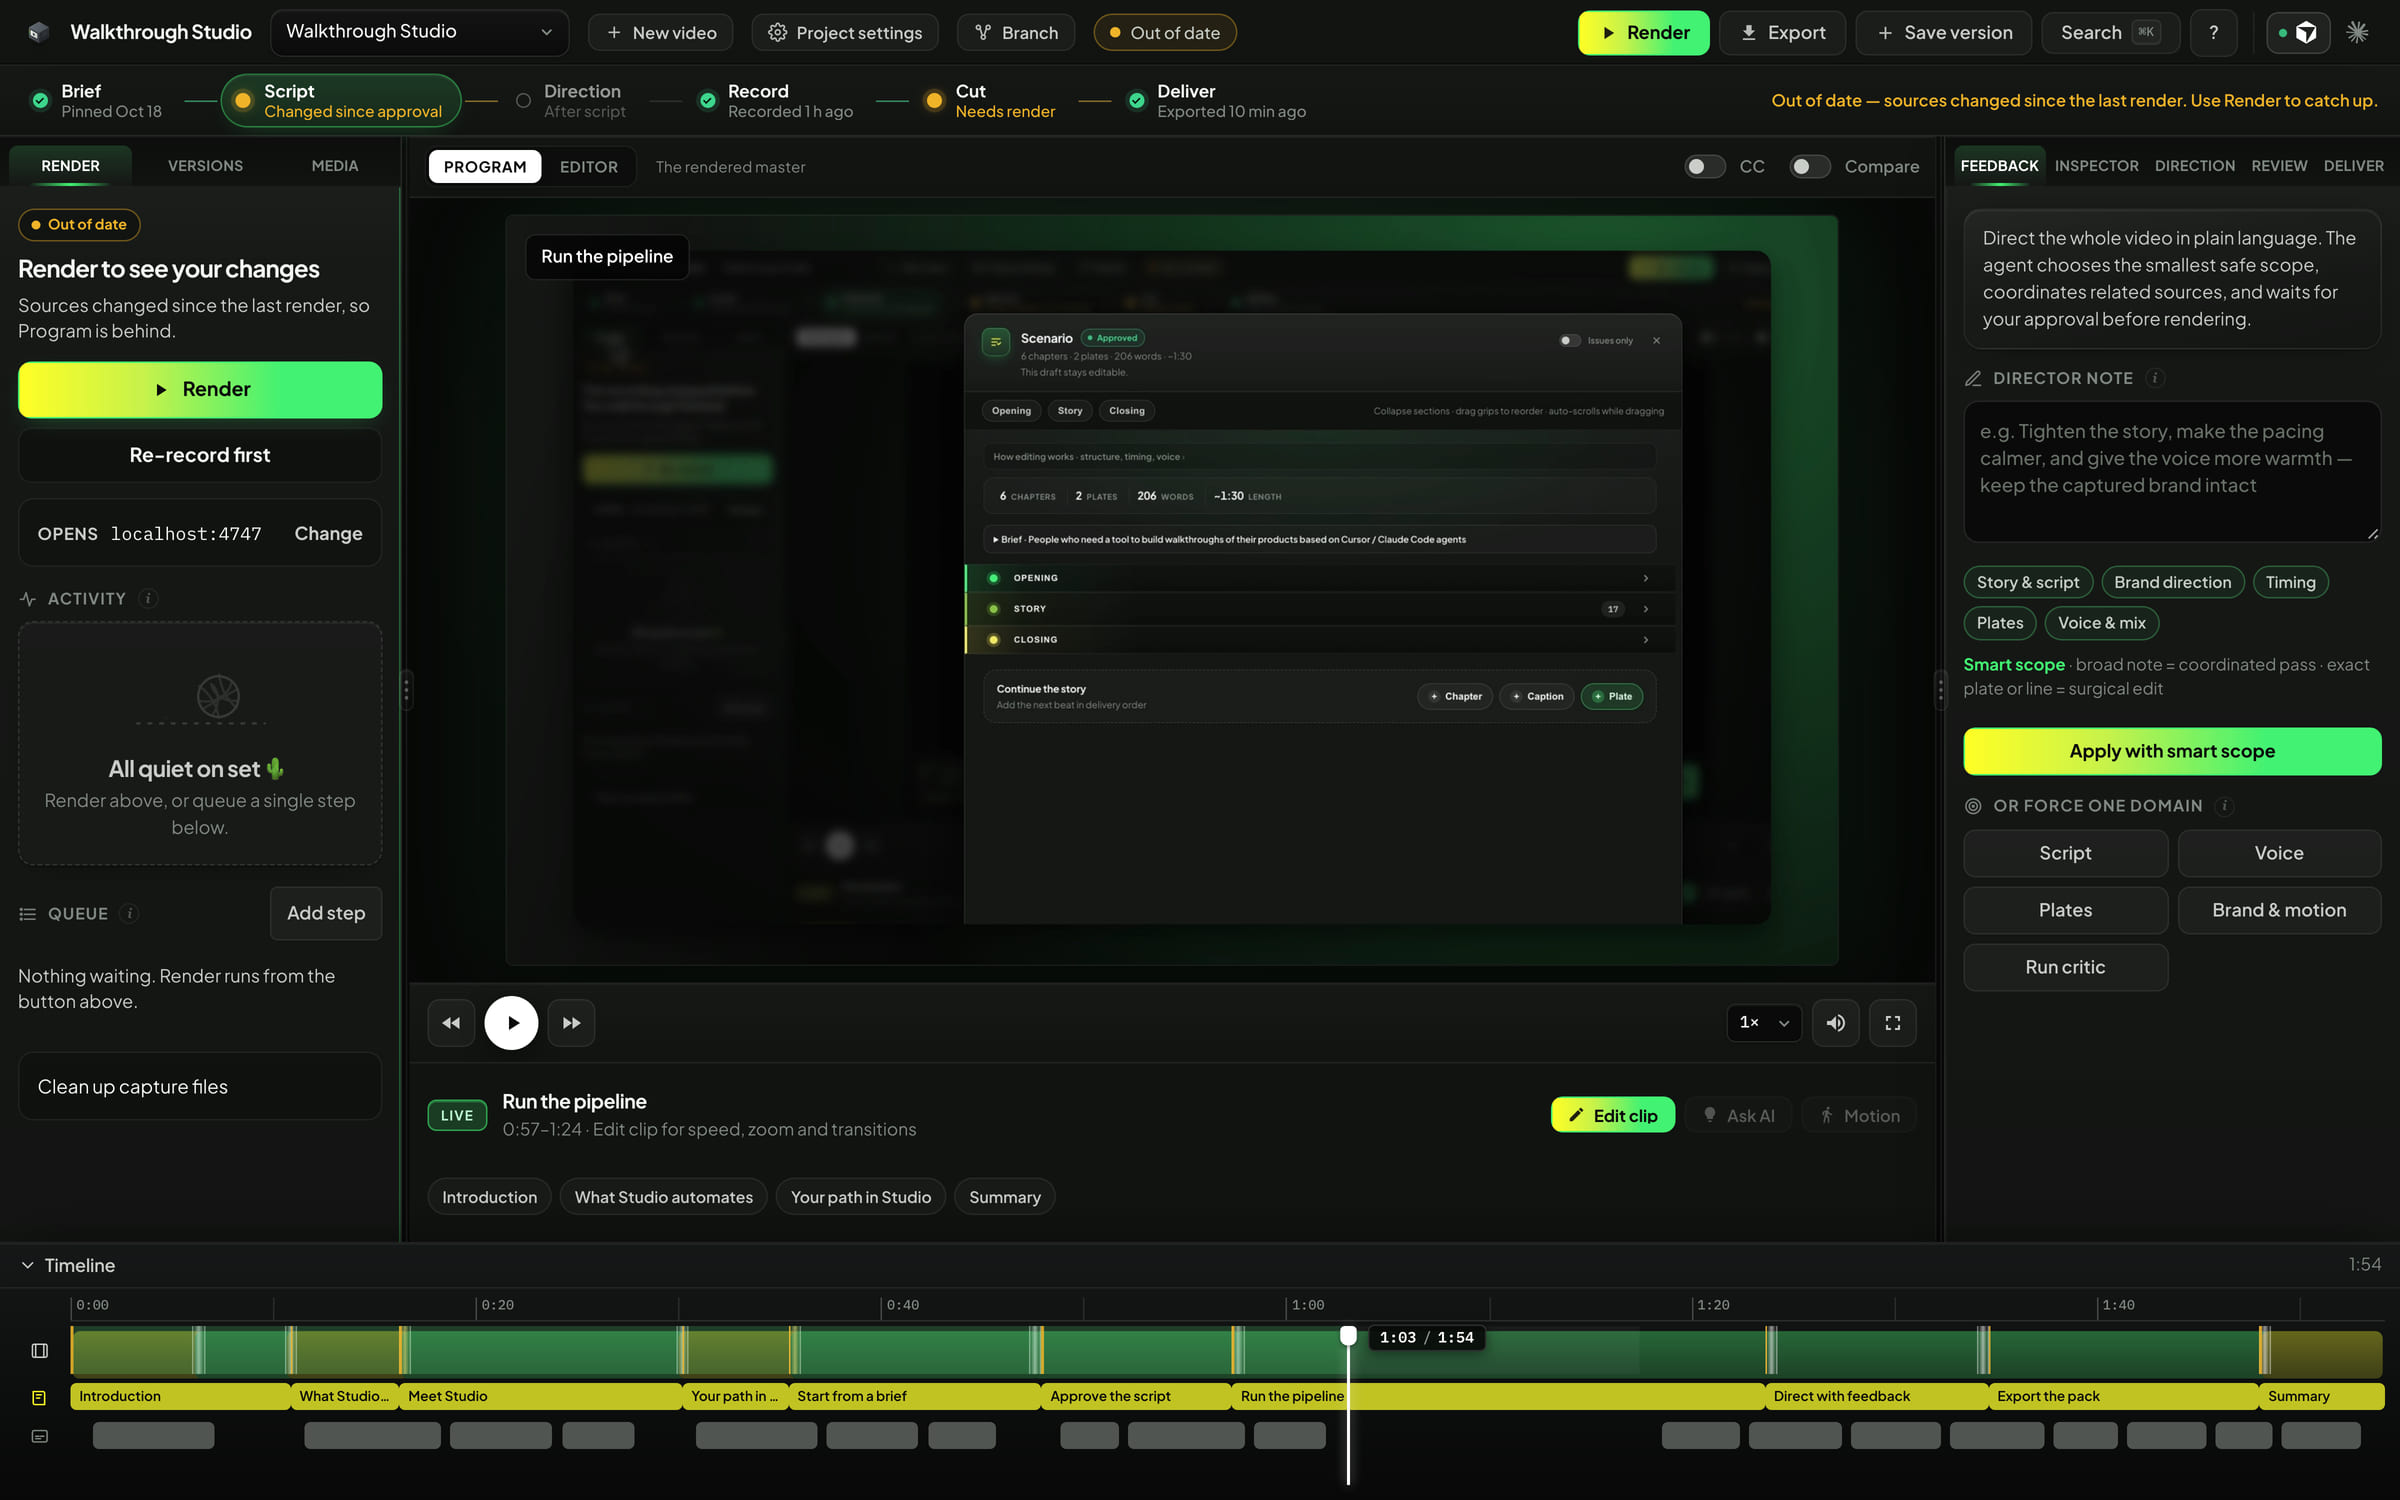
Task: Collapse the Timeline panel chevron
Action: [27, 1265]
